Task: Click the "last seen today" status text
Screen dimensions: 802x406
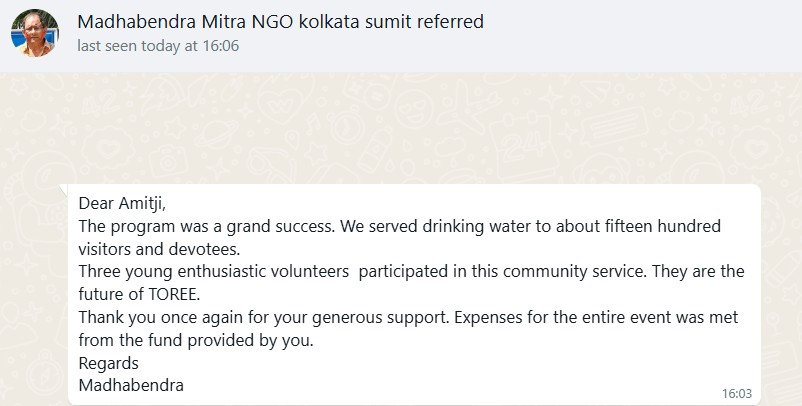Action: (x=158, y=45)
